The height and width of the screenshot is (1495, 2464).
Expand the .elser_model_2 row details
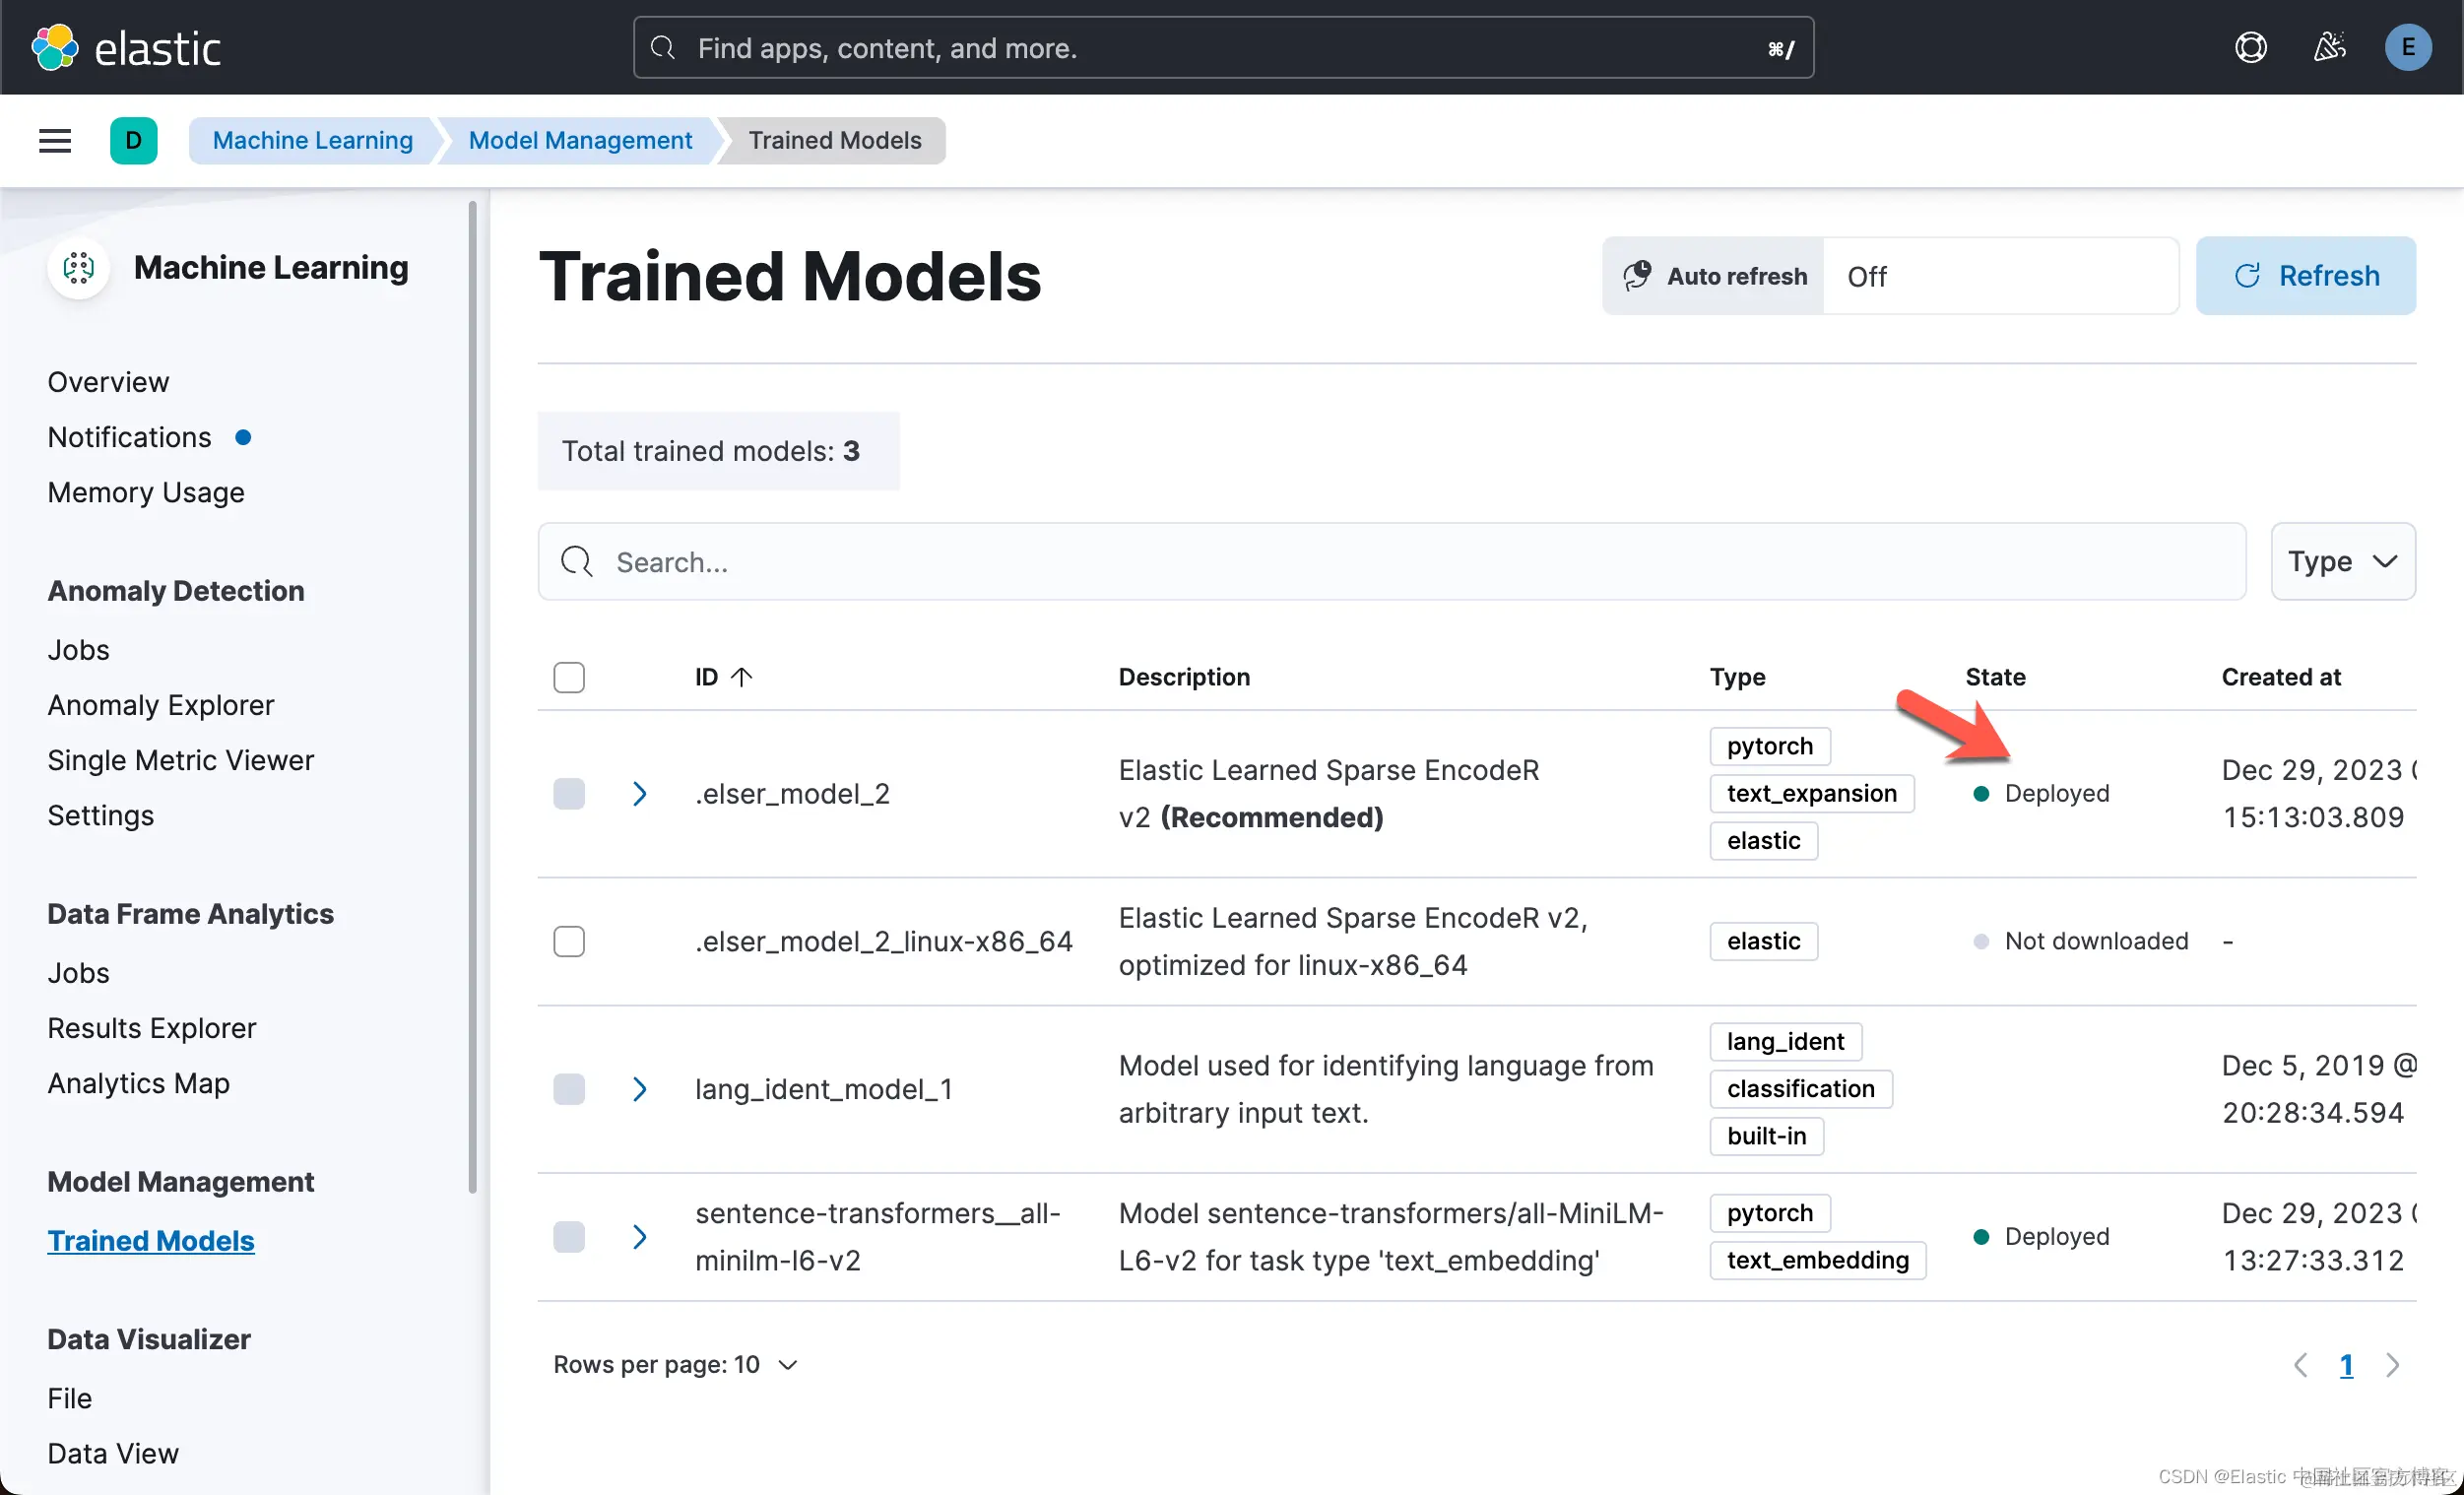coord(640,794)
